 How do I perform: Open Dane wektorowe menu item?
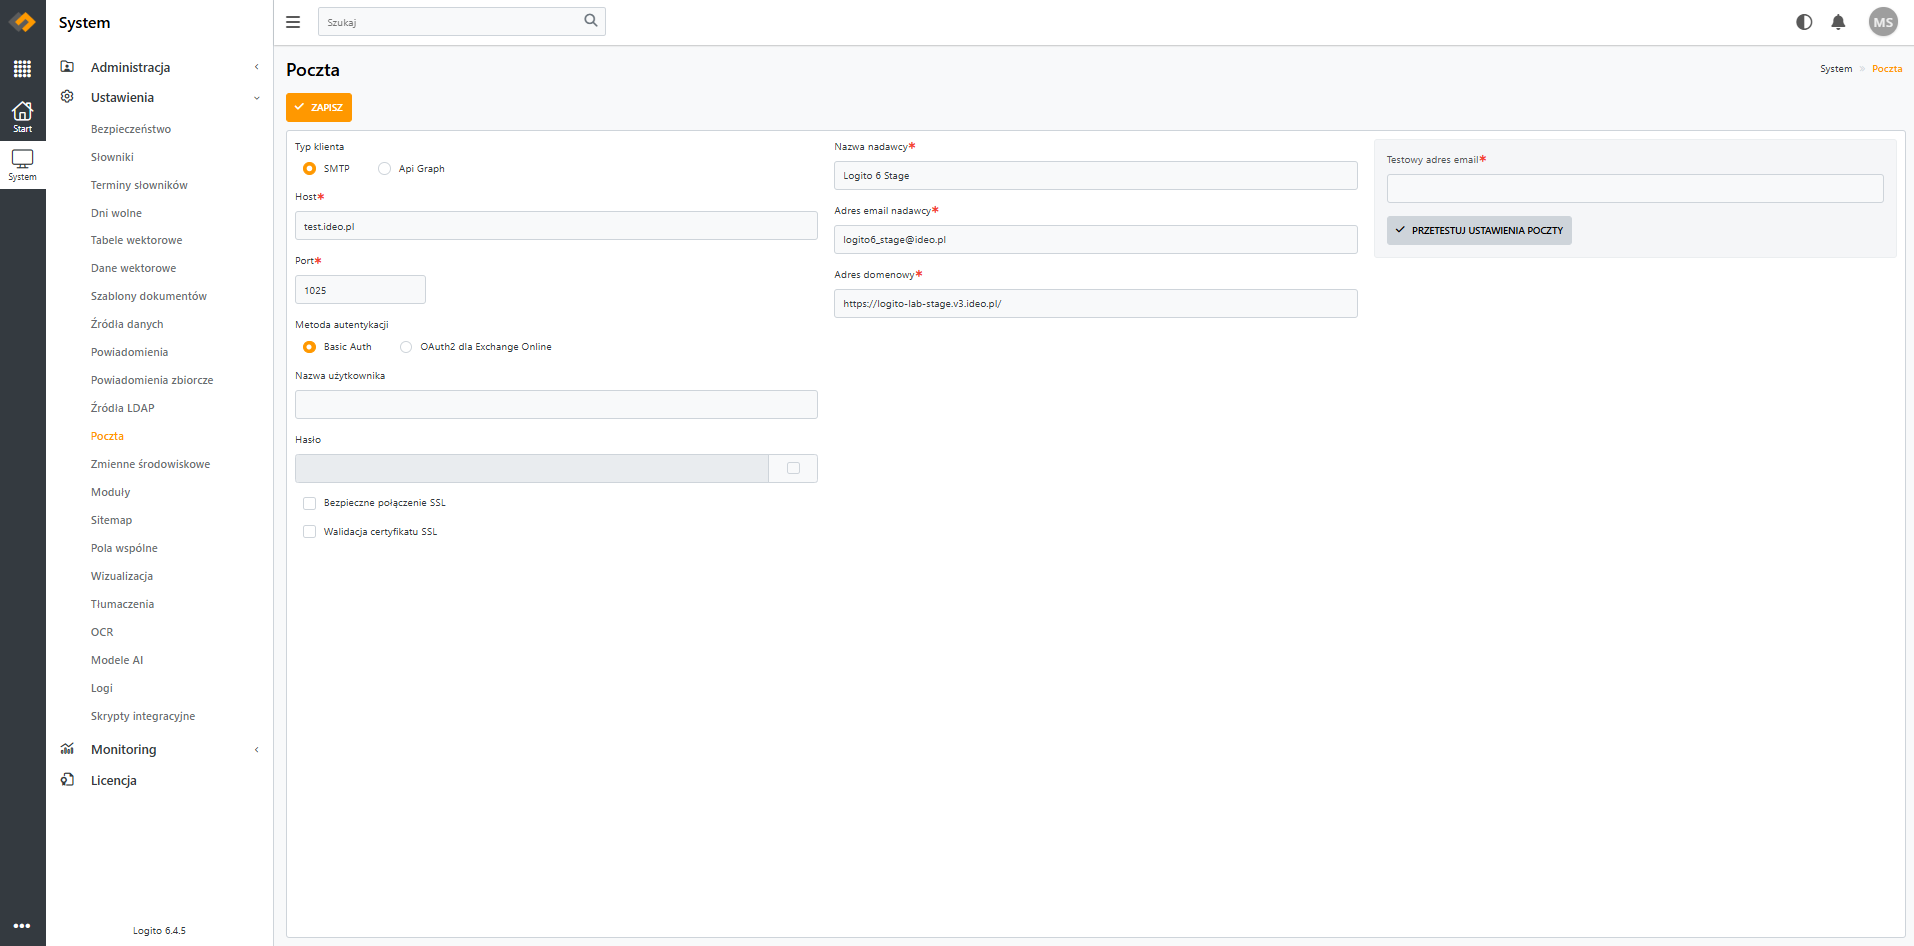click(133, 268)
